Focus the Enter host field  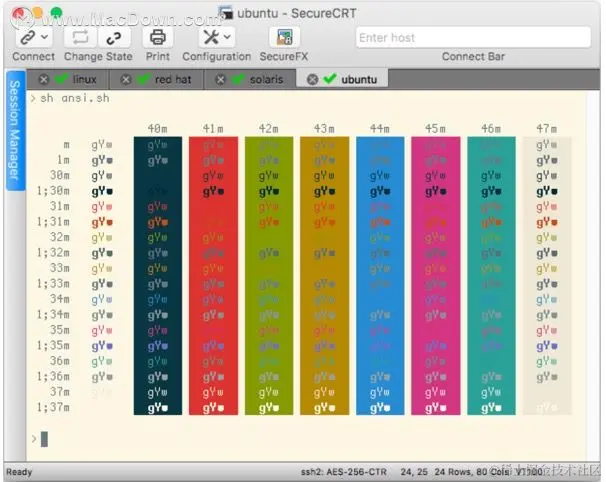coord(473,37)
